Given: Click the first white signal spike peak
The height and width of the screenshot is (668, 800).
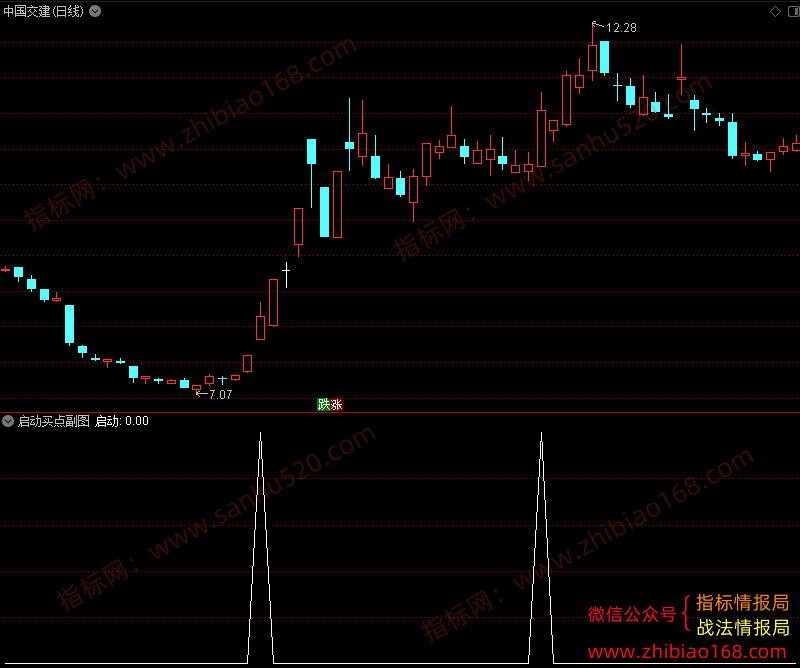Looking at the screenshot, I should 260,435.
